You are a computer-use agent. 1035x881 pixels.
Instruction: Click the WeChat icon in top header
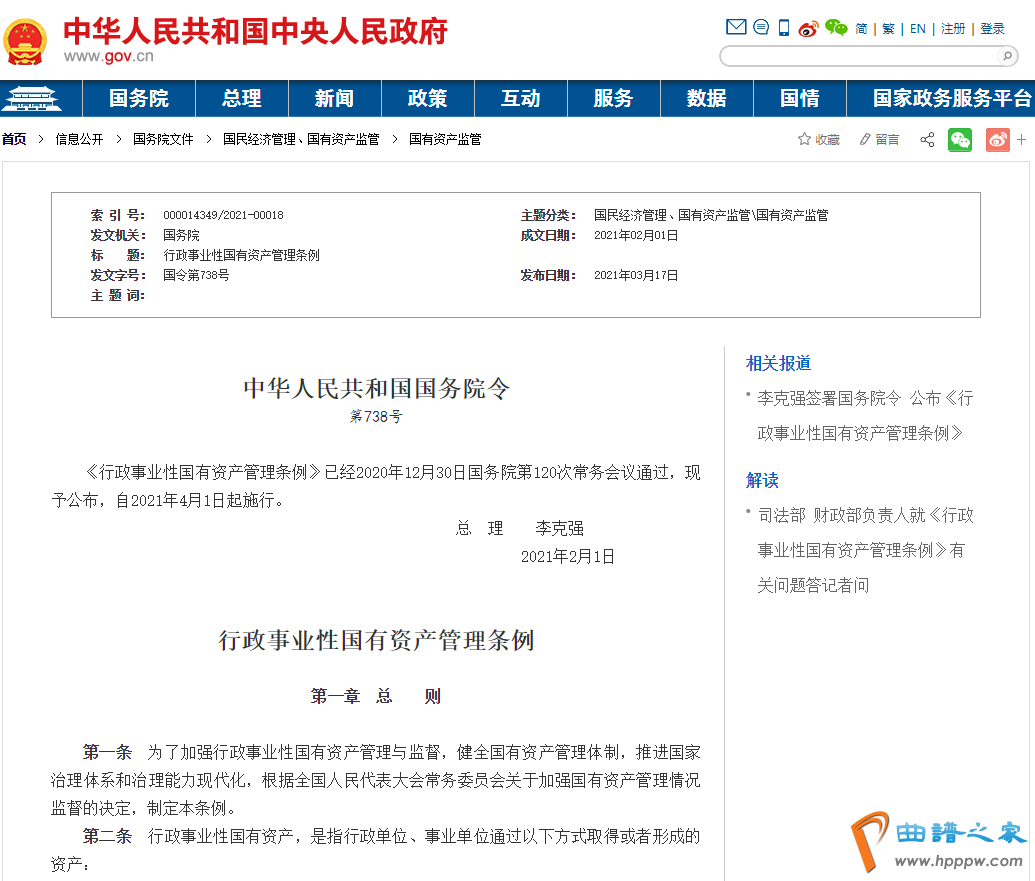pos(836,28)
